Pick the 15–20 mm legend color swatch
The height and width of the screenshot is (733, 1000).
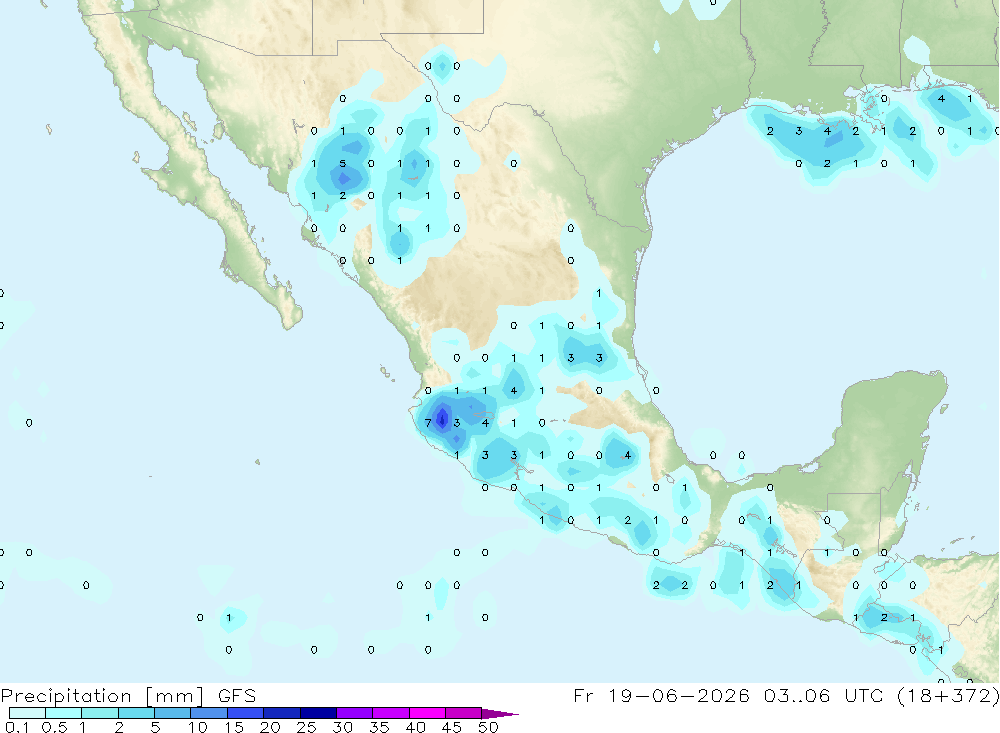click(x=245, y=713)
